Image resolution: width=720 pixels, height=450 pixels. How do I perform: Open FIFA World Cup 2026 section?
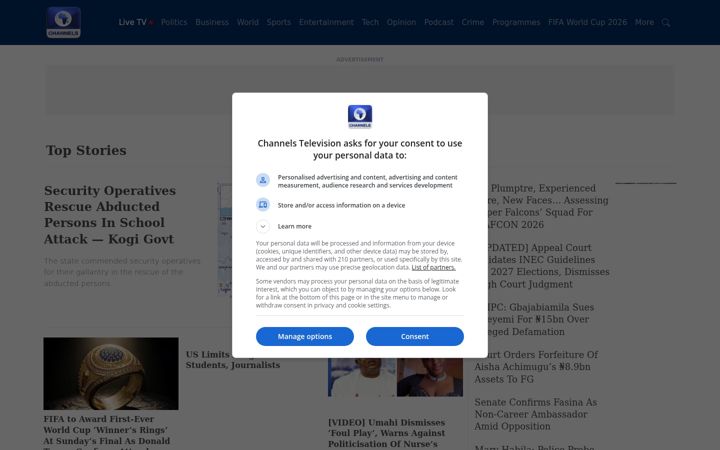tap(587, 22)
